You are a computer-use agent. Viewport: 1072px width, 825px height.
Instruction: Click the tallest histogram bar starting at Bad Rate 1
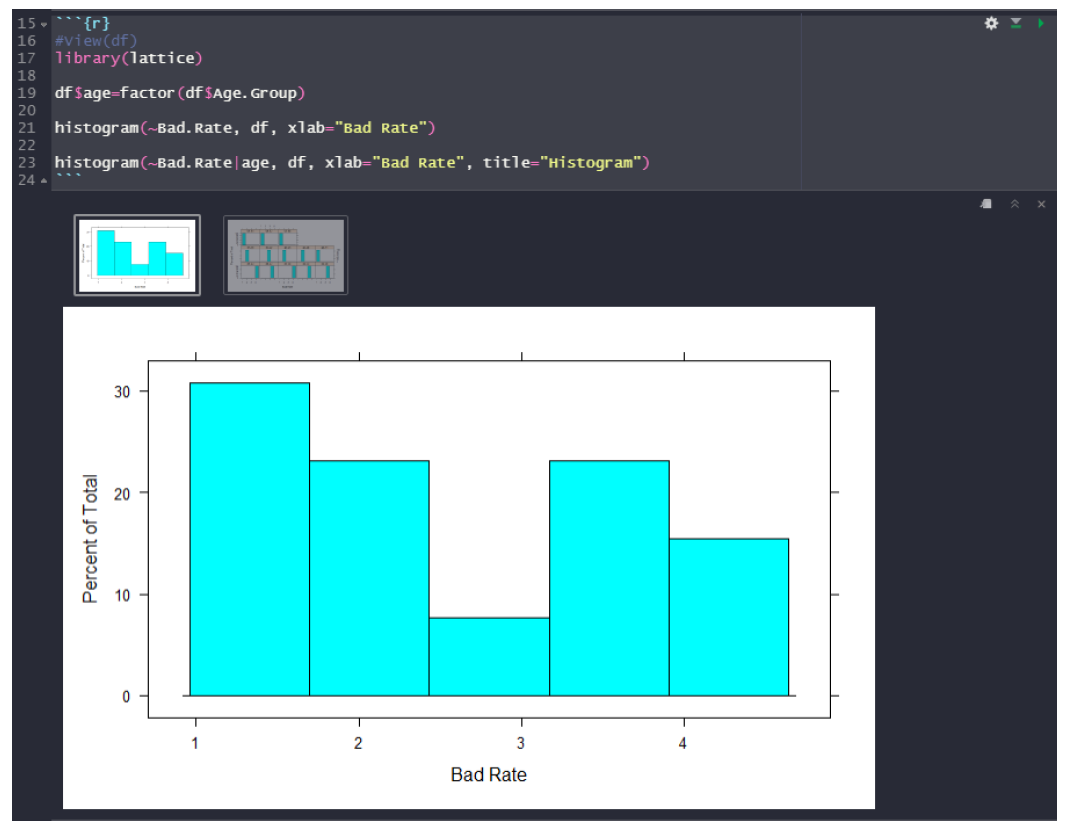coord(250,539)
